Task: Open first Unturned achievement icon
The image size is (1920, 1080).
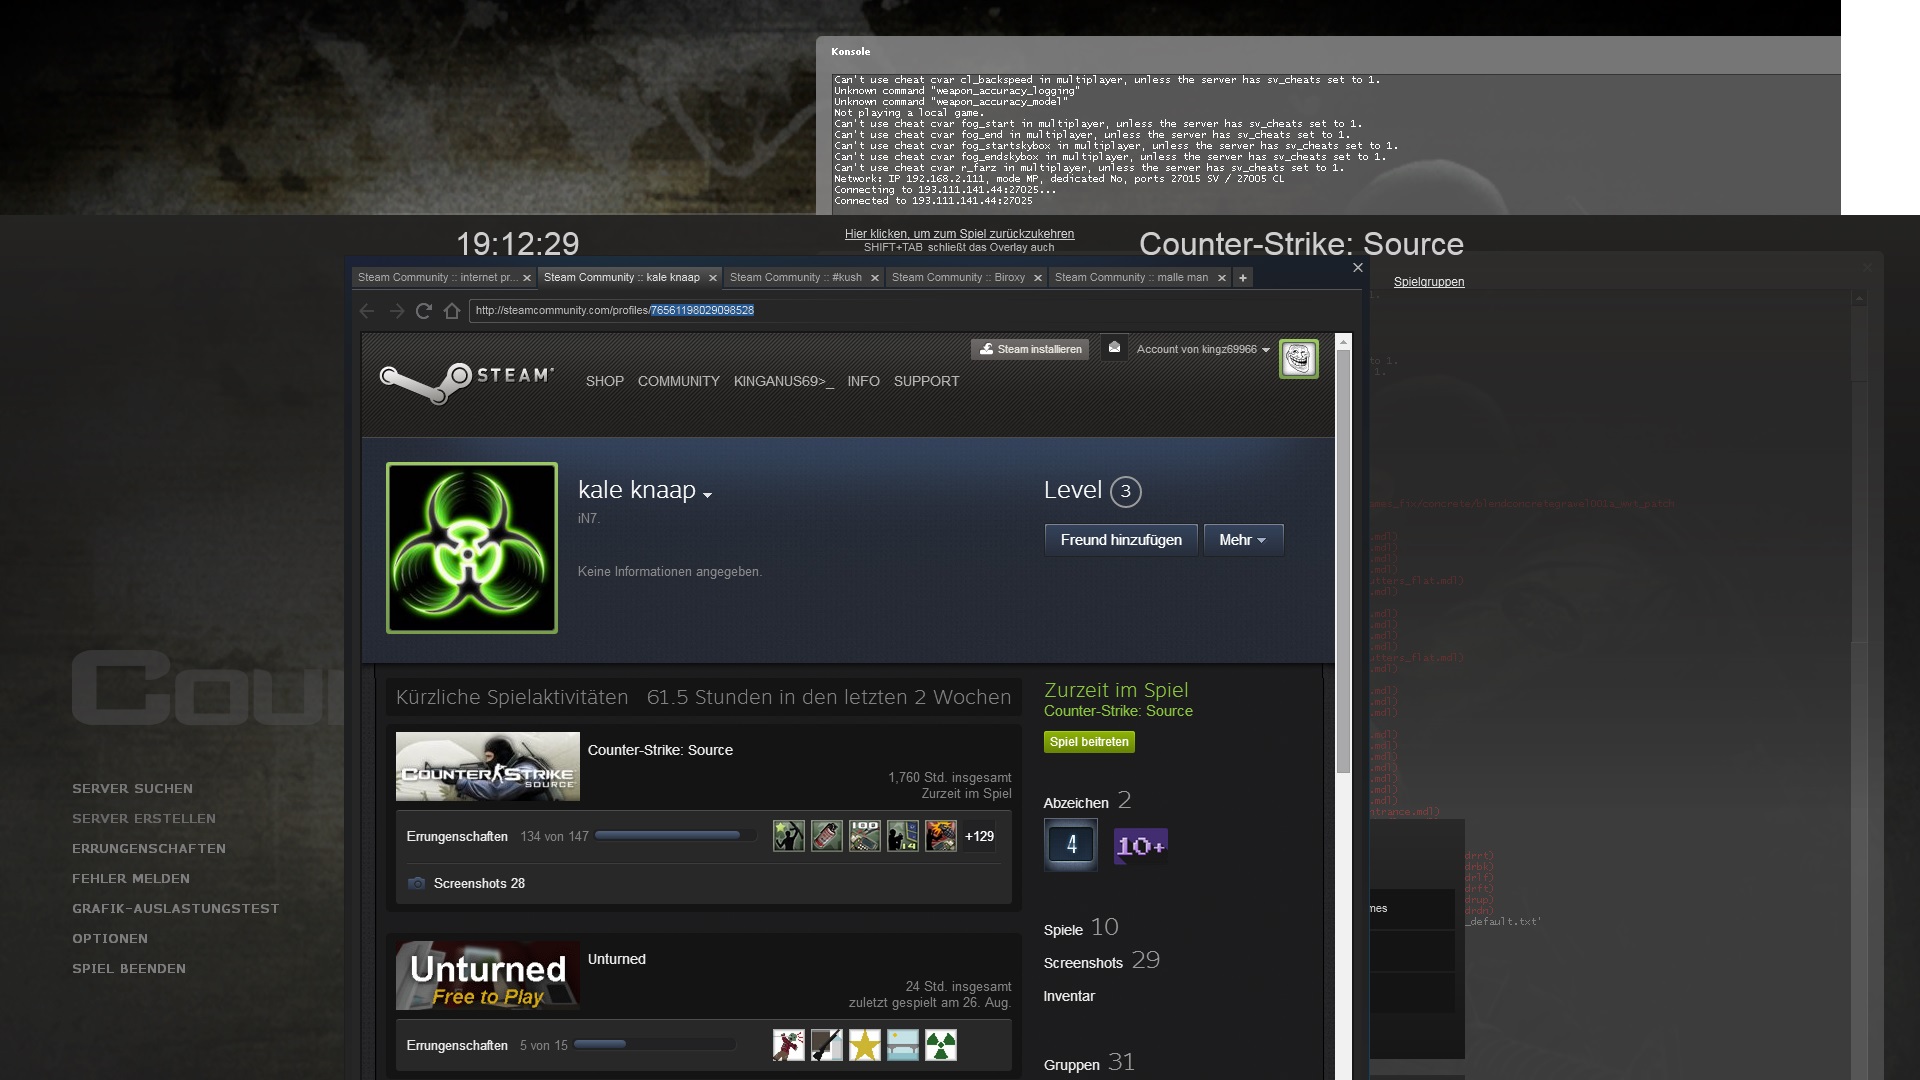Action: point(789,1045)
